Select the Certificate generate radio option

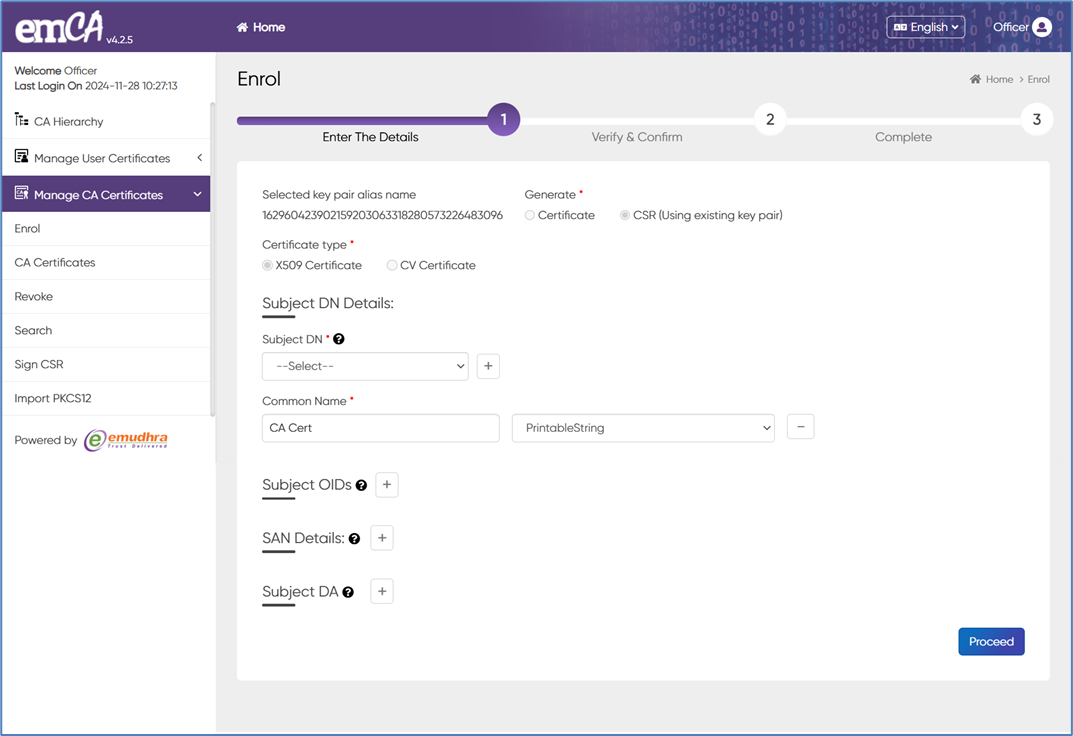[530, 215]
